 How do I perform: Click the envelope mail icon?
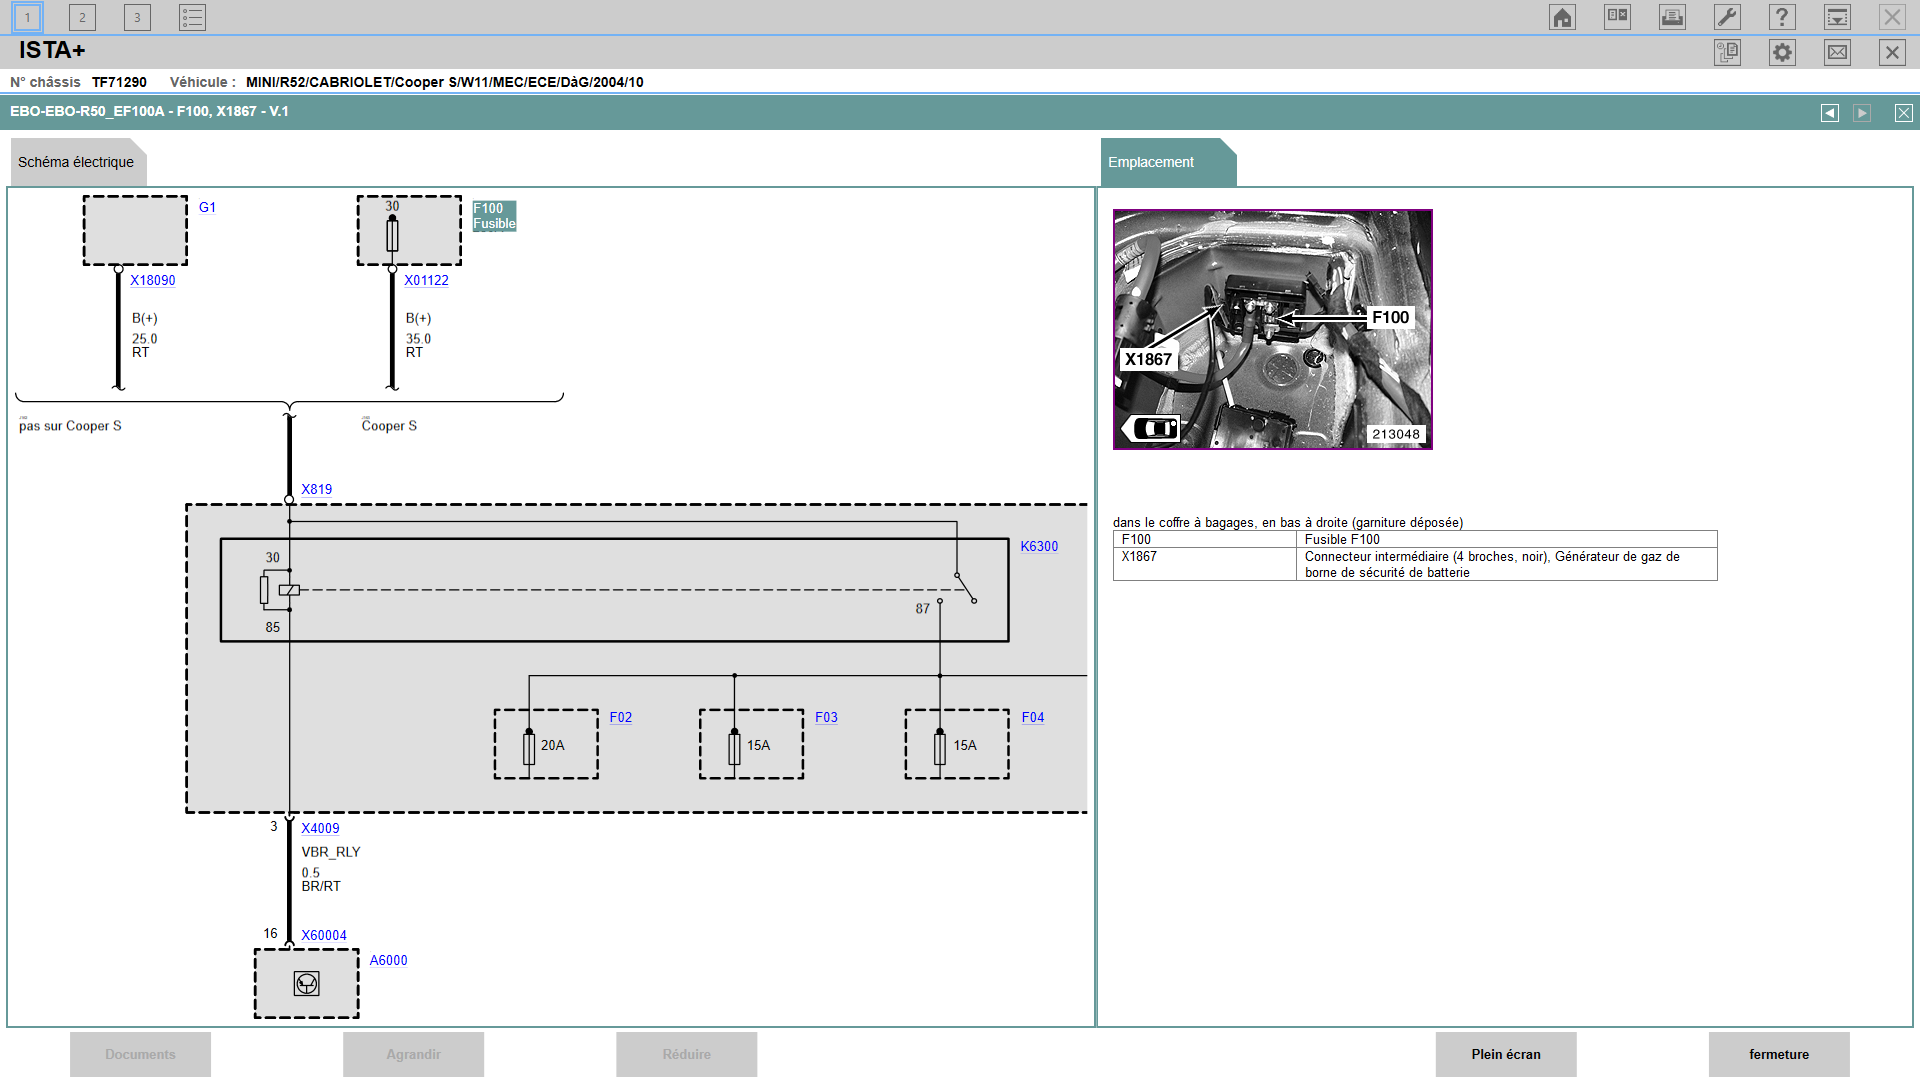(x=1837, y=53)
